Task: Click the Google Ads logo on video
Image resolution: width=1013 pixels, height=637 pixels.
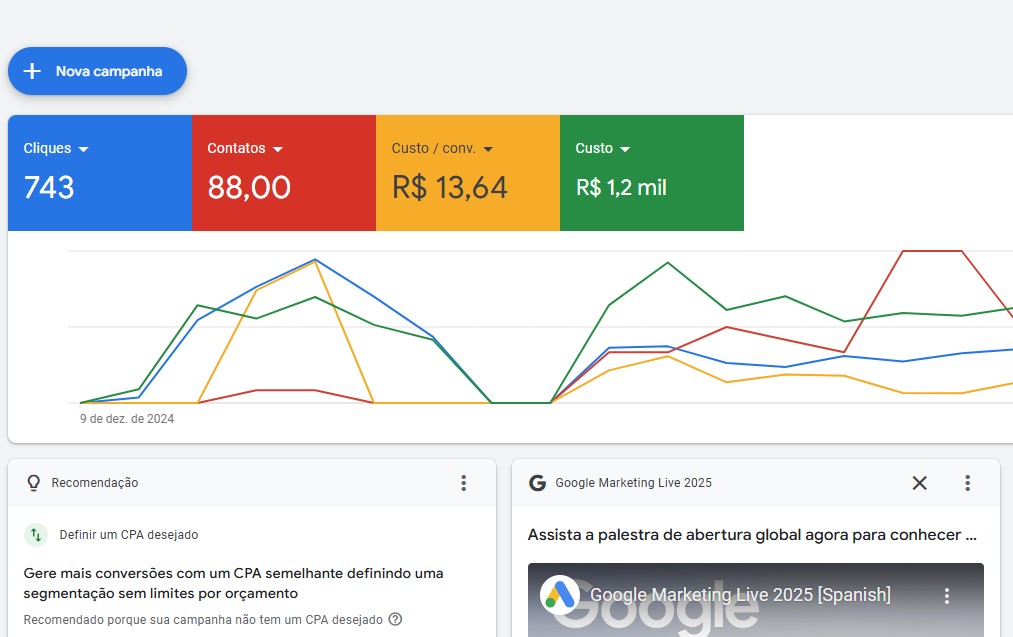Action: 559,595
